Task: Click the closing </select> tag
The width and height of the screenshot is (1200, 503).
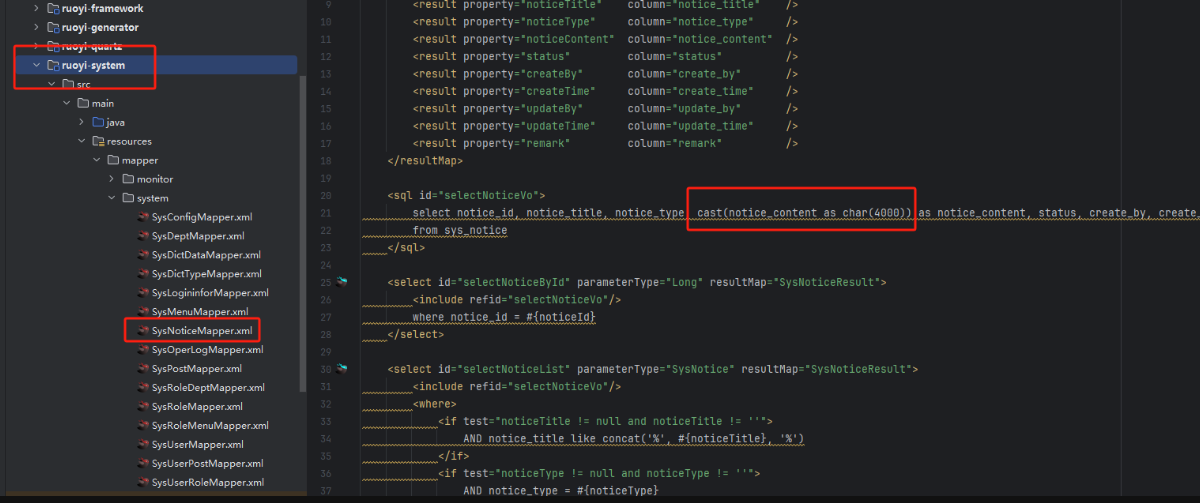Action: 416,334
